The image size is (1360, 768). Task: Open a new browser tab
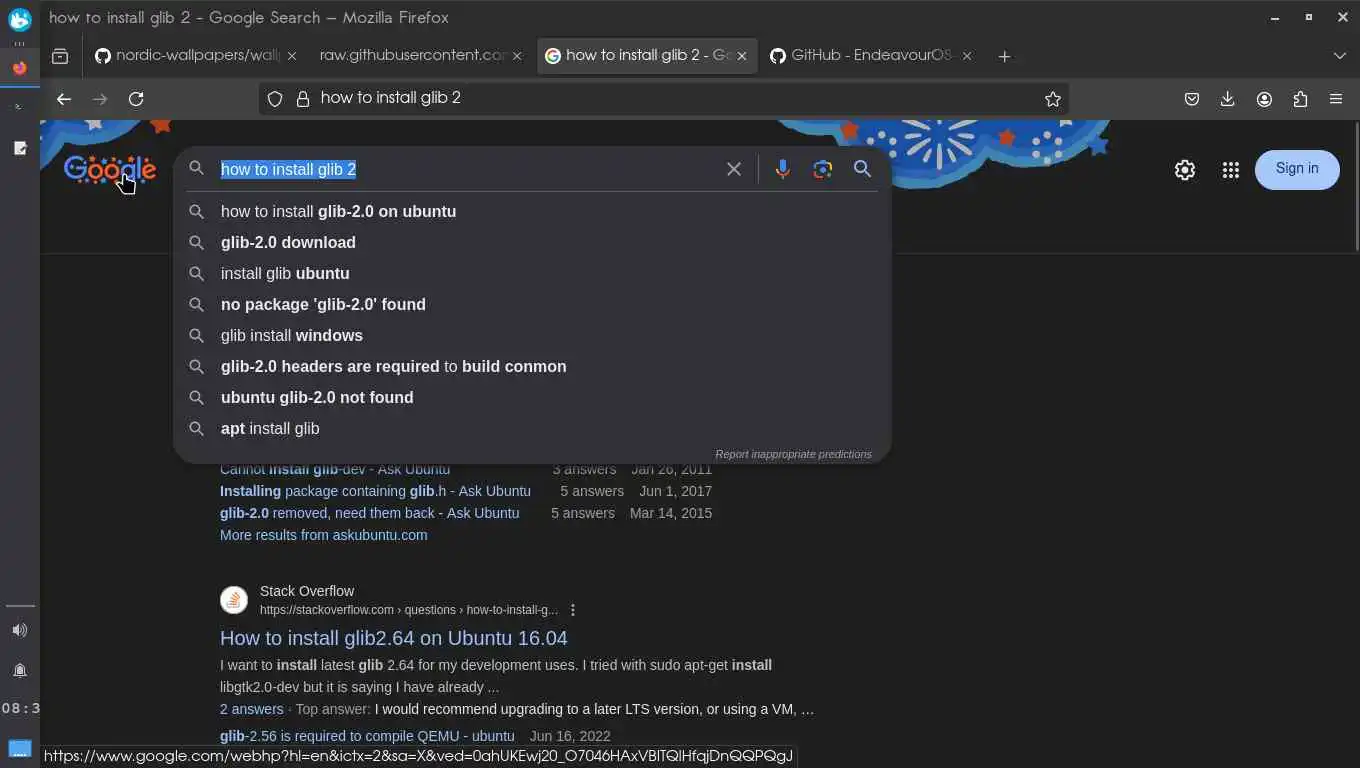pos(1004,56)
